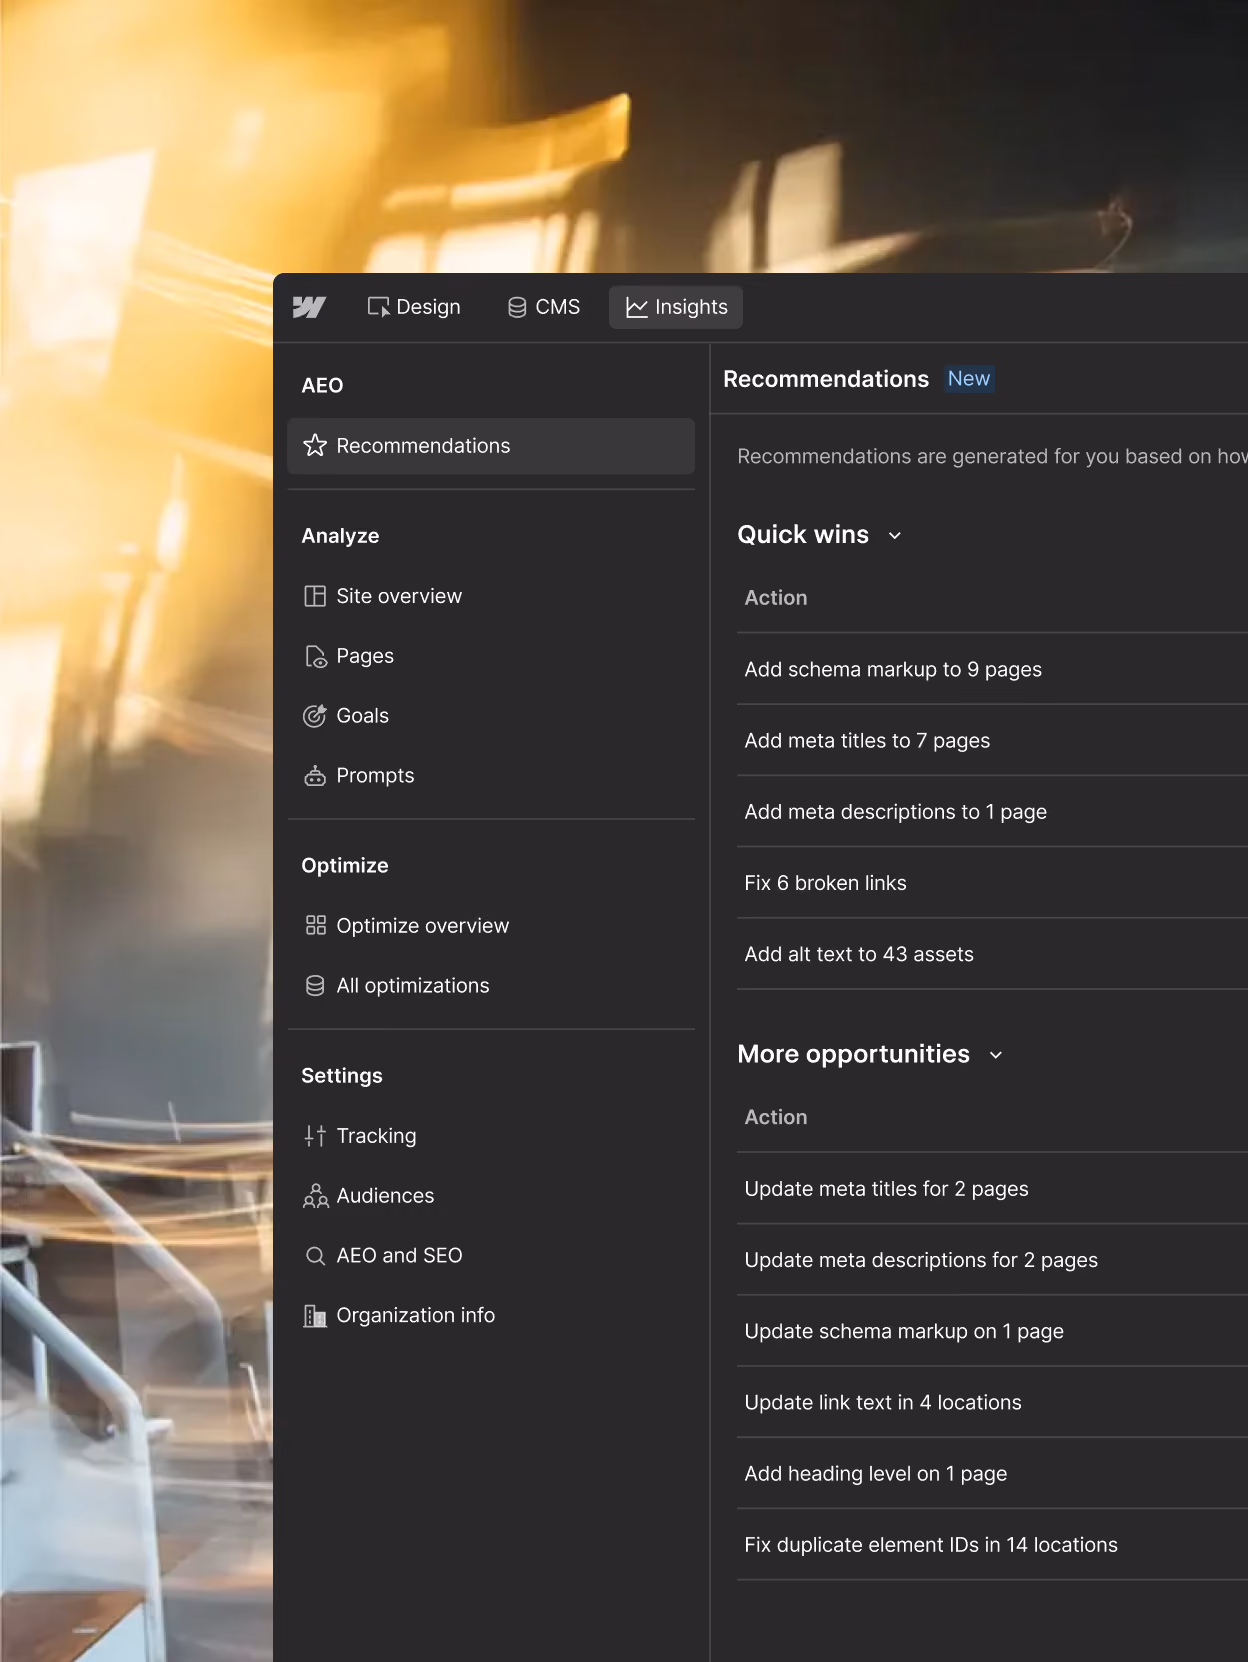
Task: Open 'Update schema markup on 1 page'
Action: (x=992, y=1331)
